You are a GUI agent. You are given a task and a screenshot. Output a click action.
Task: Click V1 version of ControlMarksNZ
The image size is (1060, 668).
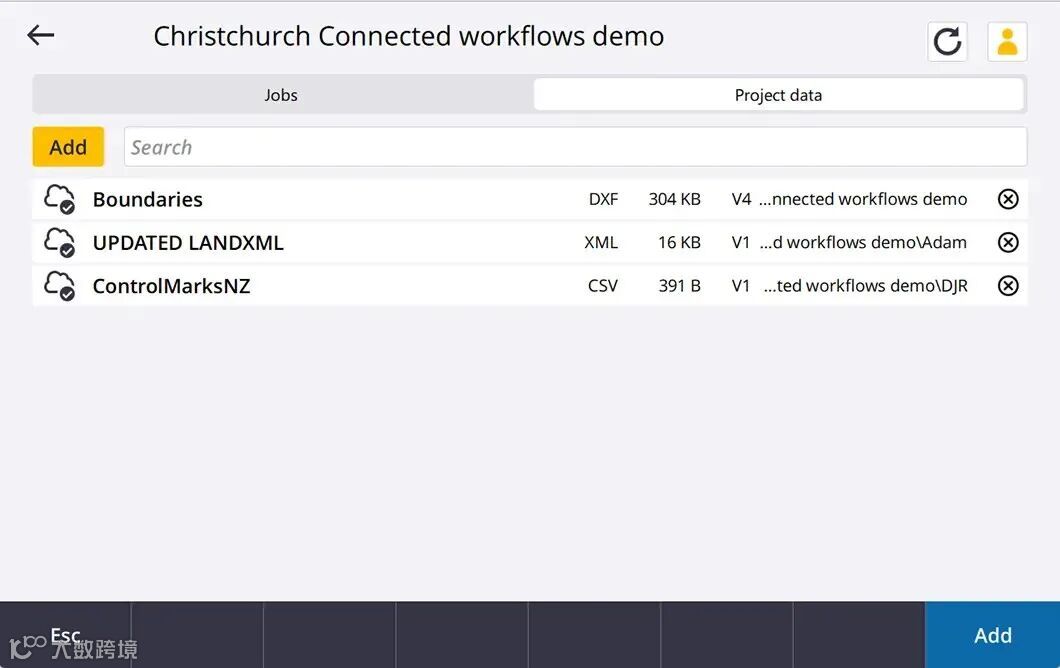pos(740,286)
